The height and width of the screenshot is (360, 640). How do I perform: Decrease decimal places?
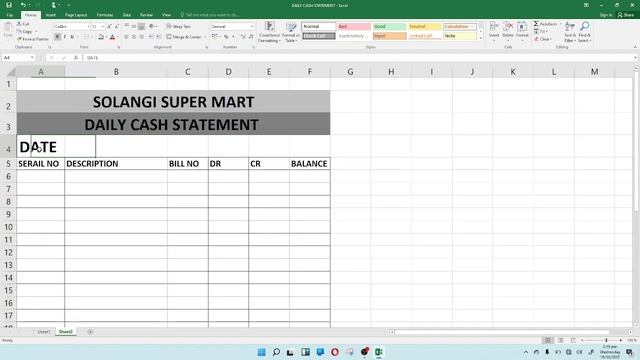coord(251,37)
